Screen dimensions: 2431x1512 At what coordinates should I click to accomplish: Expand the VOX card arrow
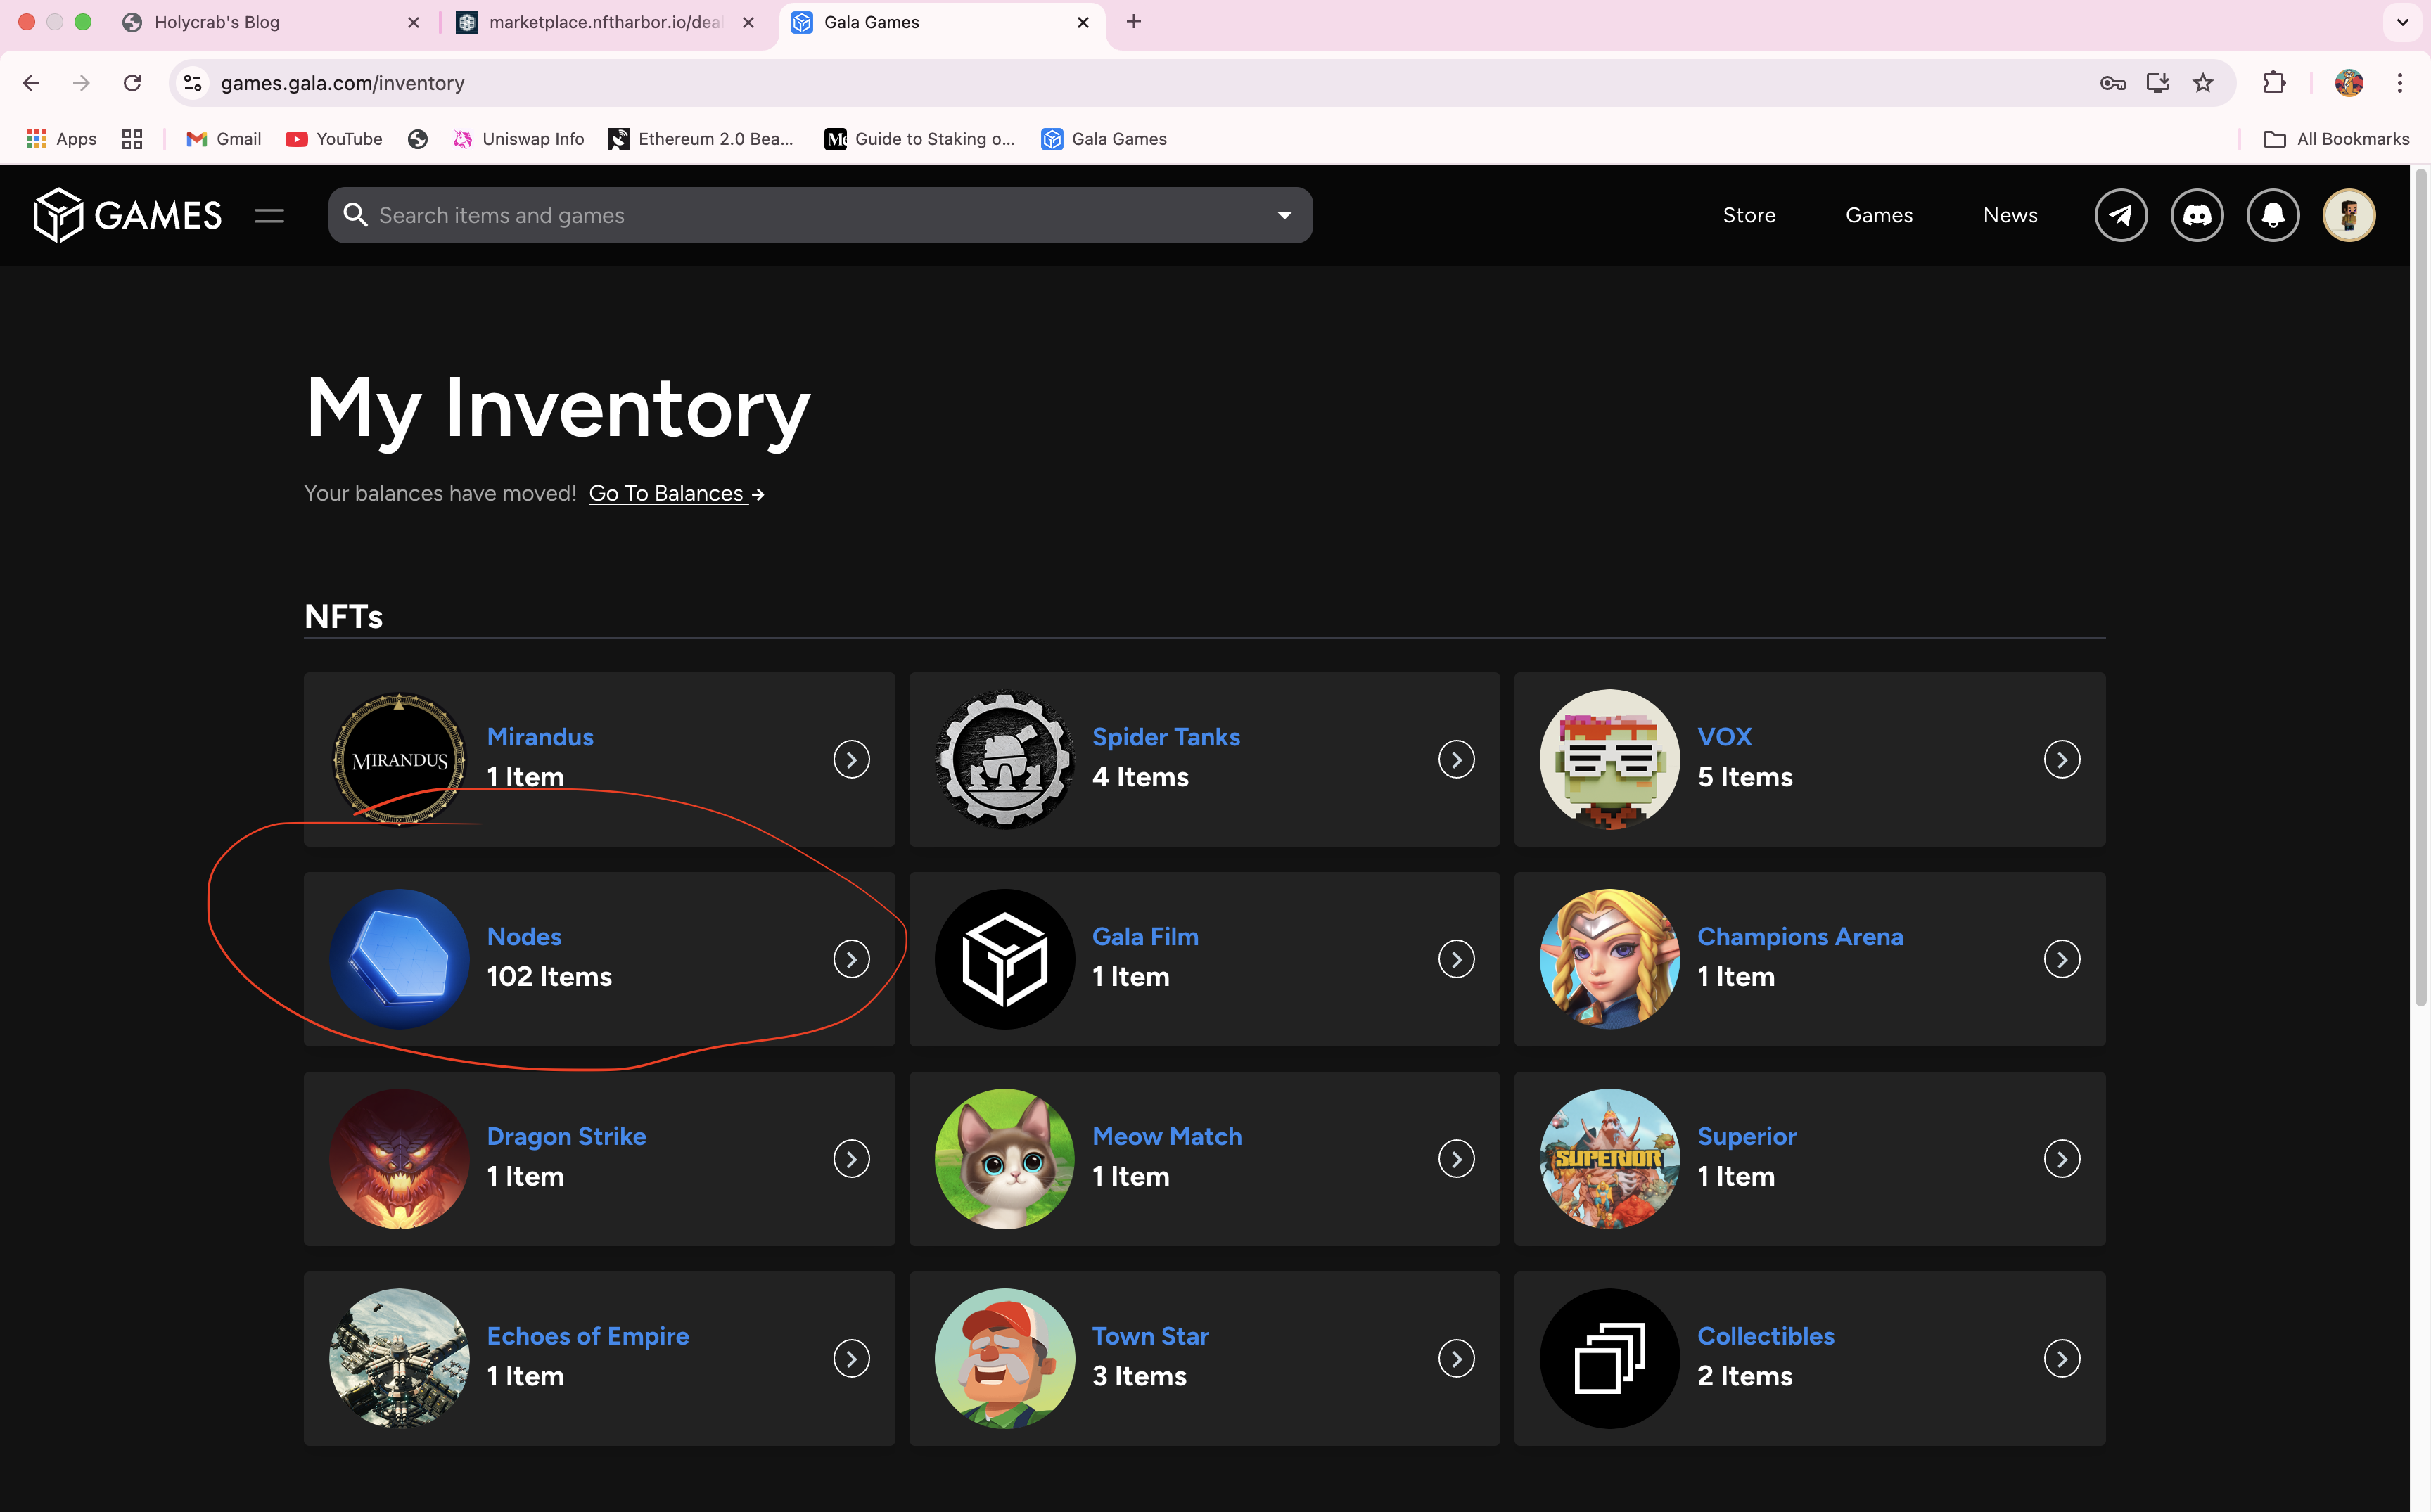point(2061,759)
